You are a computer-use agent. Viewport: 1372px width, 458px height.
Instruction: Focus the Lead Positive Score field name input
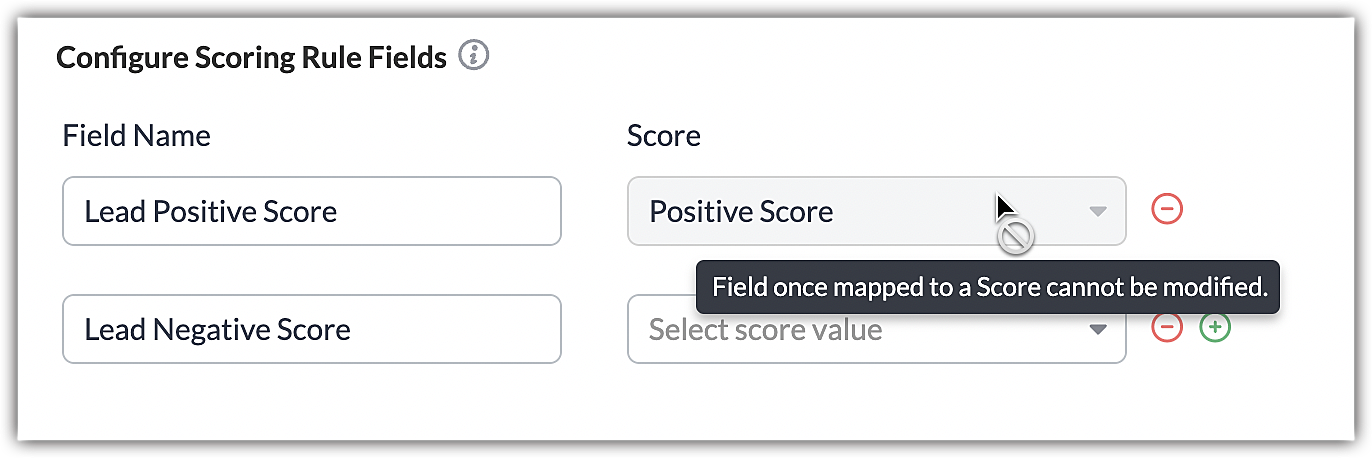311,211
